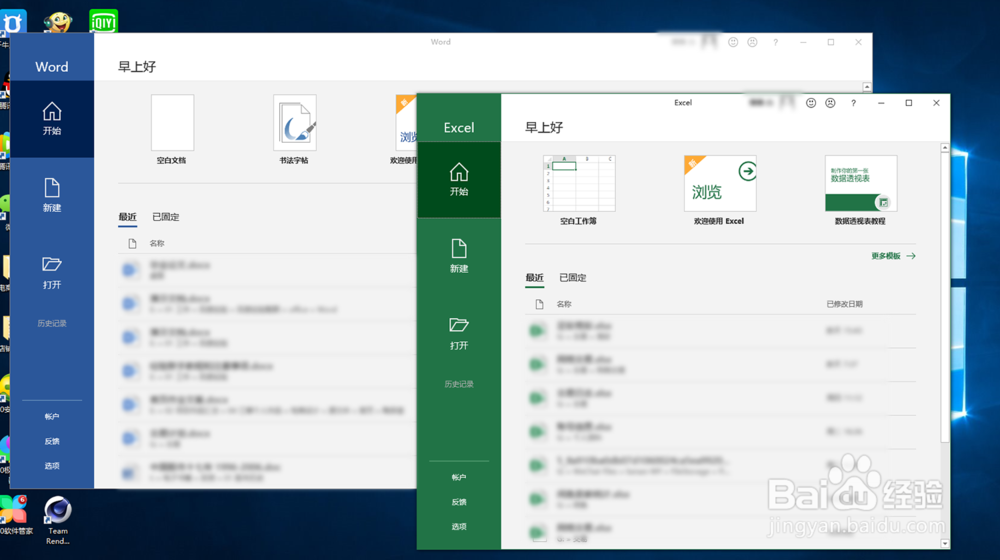1000x560 pixels.
Task: Open the software manager (软件管家) desktop icon
Action: (14, 515)
